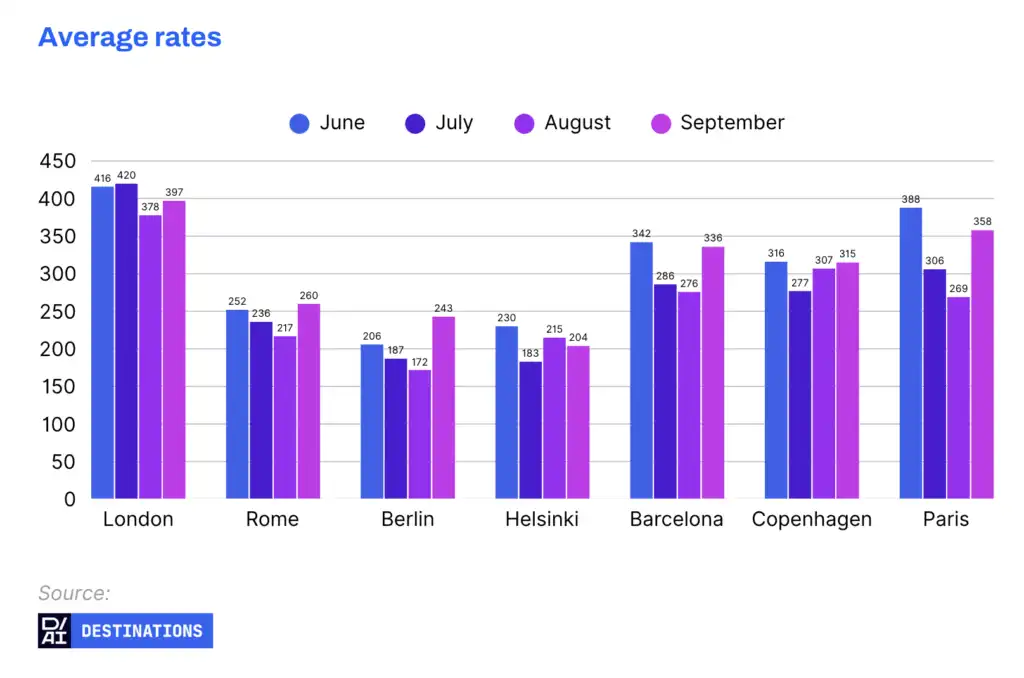Select Paris June bar labeled 388

(x=910, y=353)
